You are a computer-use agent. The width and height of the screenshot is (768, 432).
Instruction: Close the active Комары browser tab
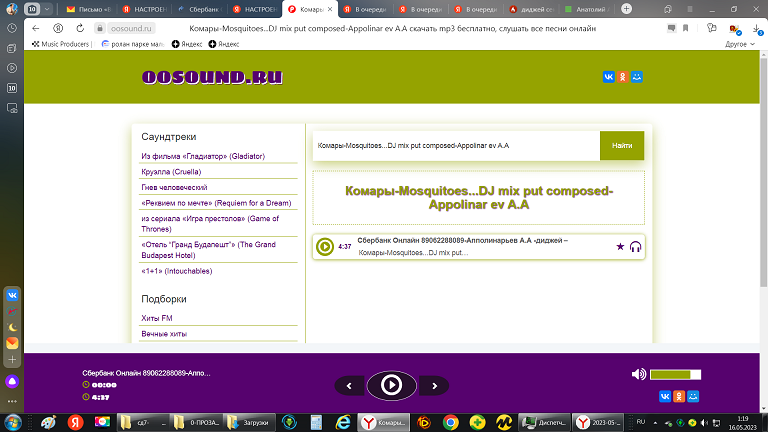coord(330,9)
